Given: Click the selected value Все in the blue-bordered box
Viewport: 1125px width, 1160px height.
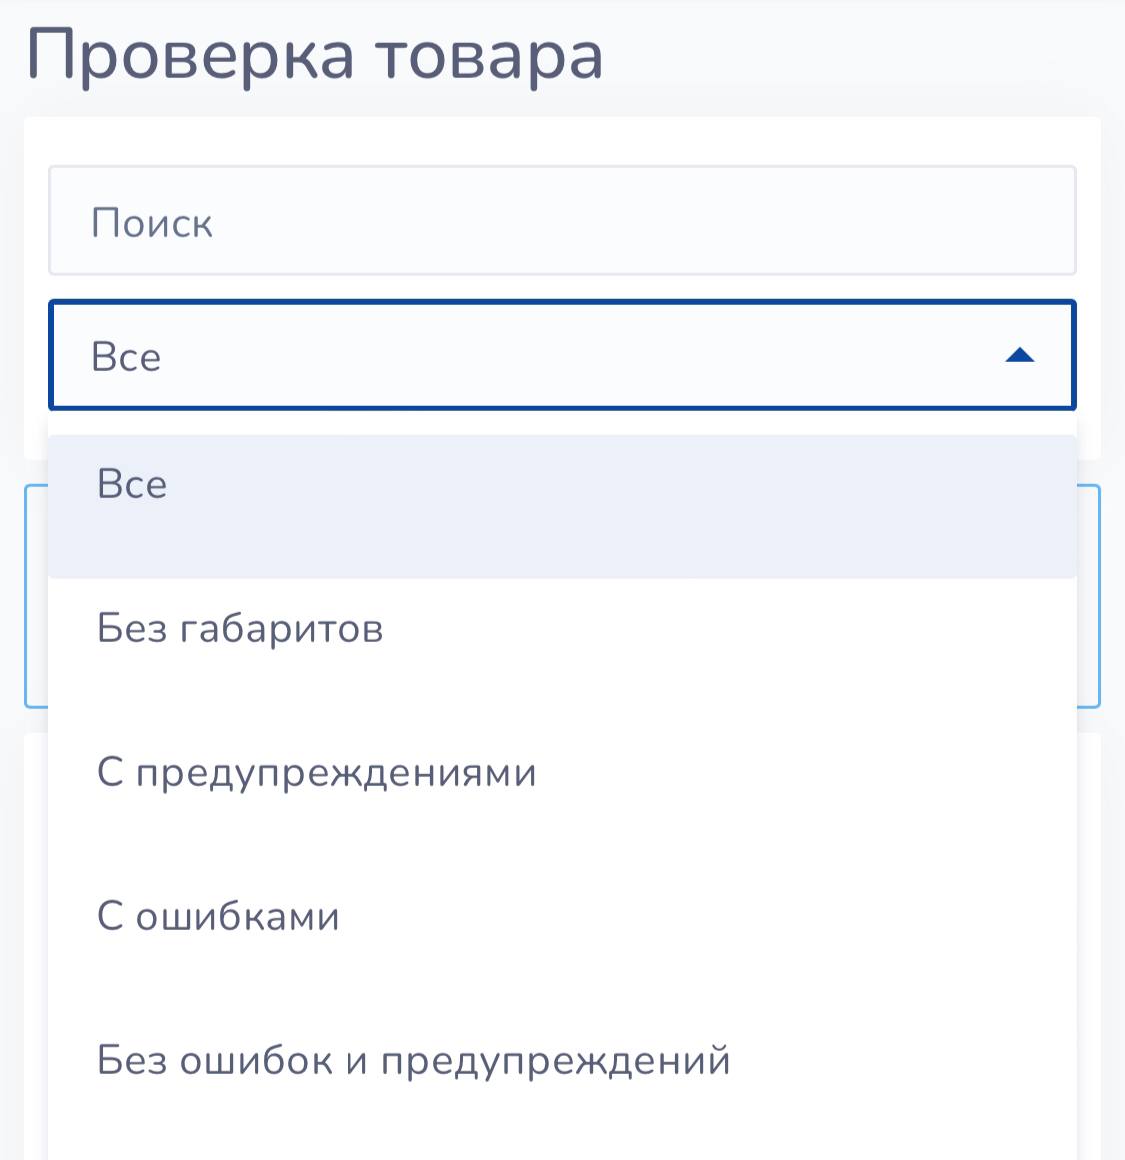Looking at the screenshot, I should point(126,357).
